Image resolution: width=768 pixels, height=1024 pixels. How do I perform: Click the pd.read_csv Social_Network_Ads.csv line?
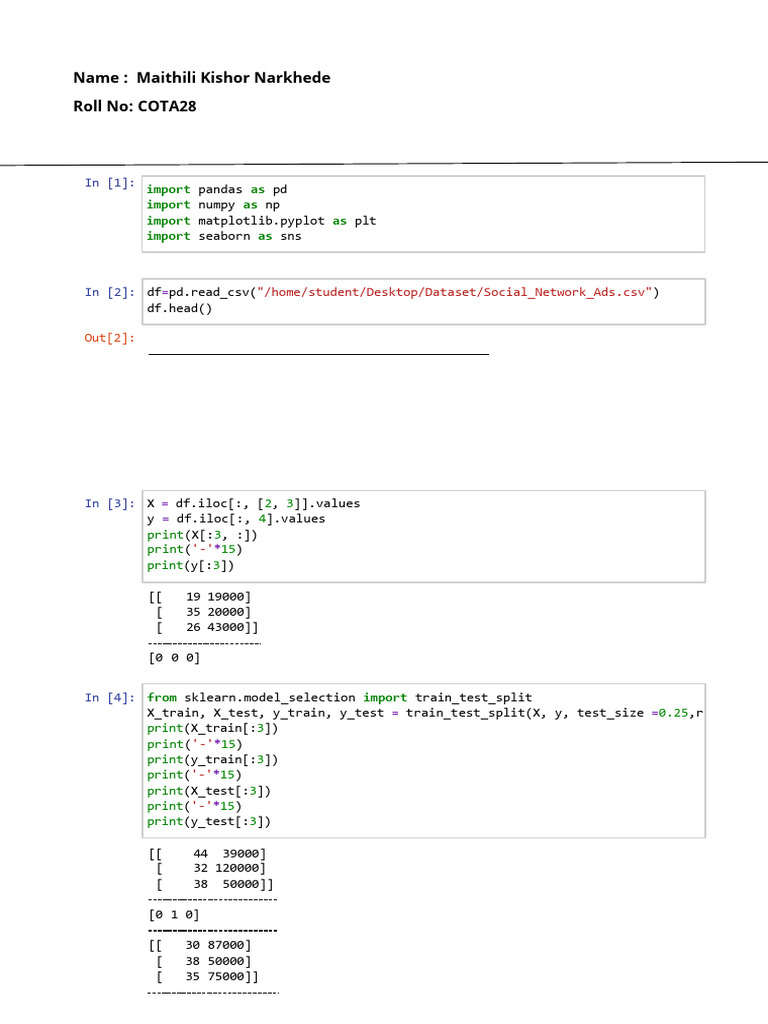point(403,292)
